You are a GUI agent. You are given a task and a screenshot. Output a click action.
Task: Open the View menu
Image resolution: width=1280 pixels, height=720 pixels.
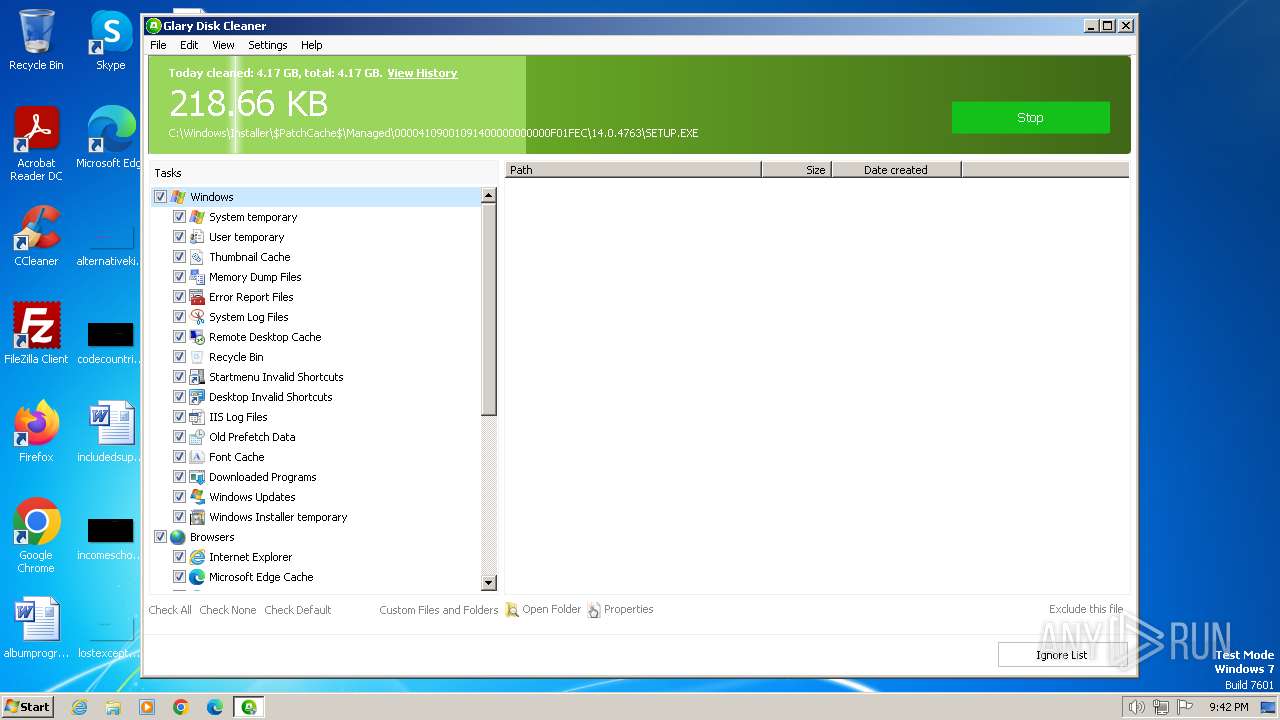(223, 45)
